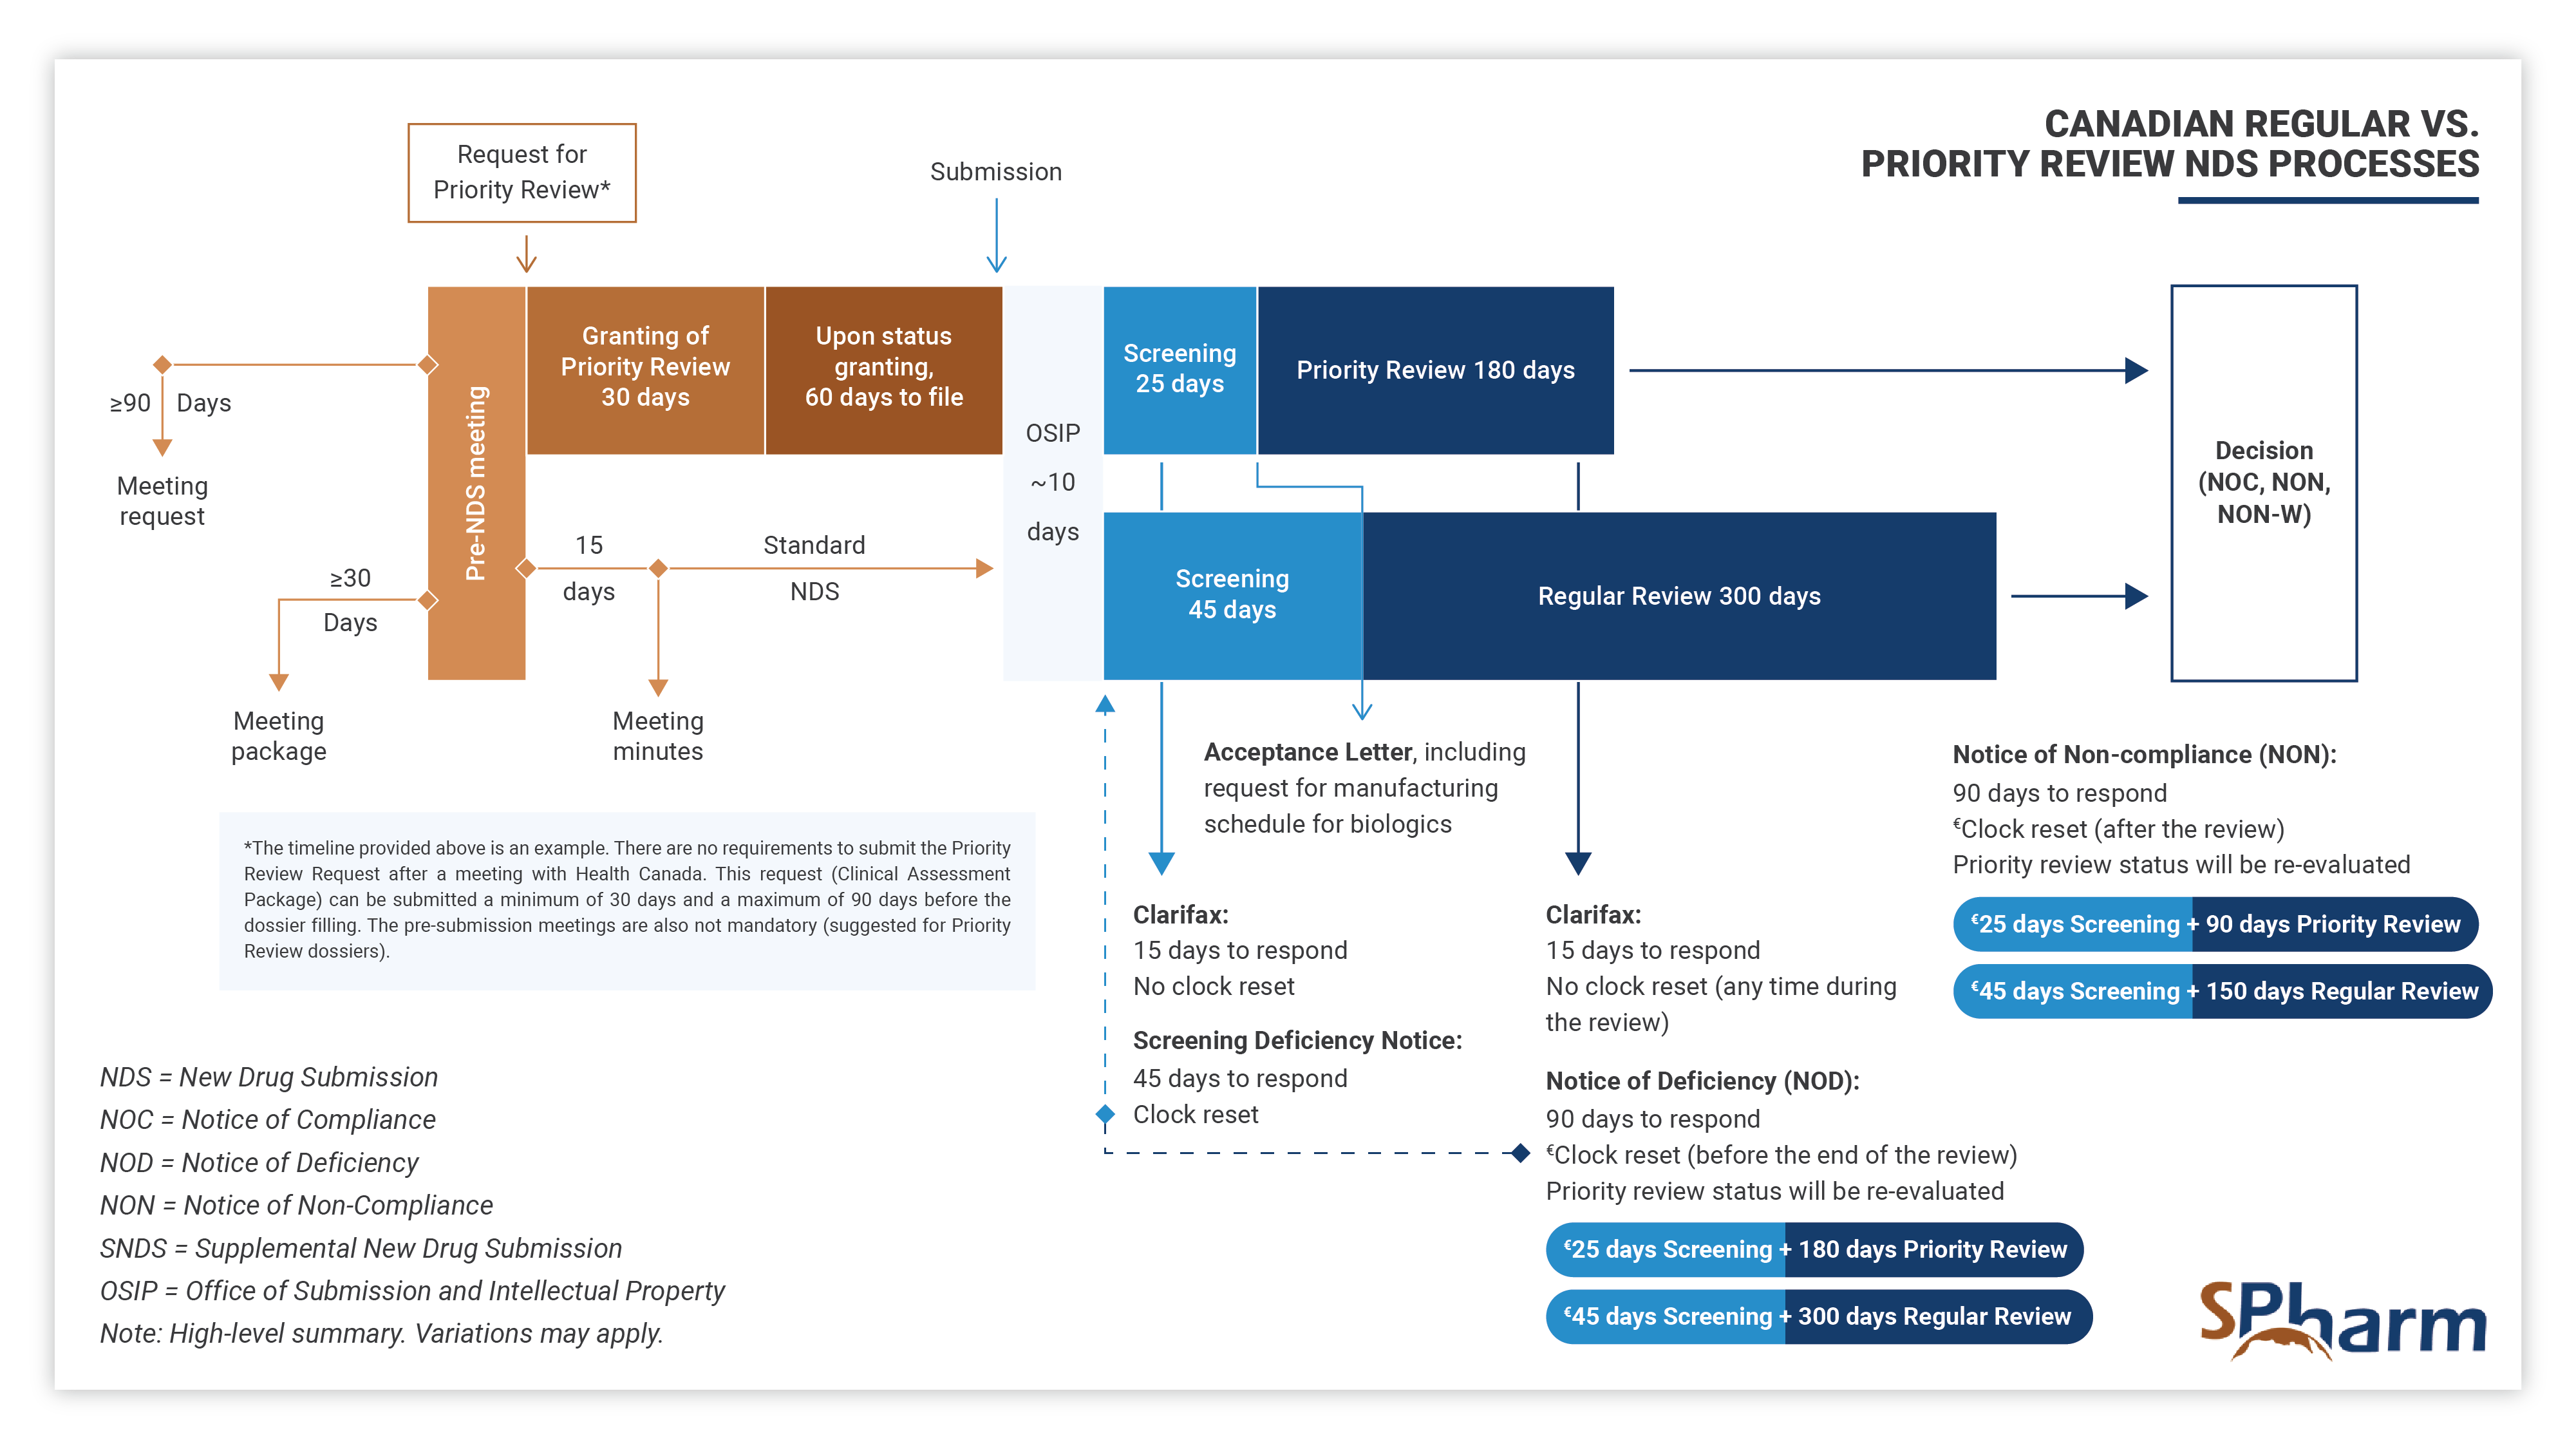
Task: Click the 'OSIP ~10 days' column
Action: 1053,483
